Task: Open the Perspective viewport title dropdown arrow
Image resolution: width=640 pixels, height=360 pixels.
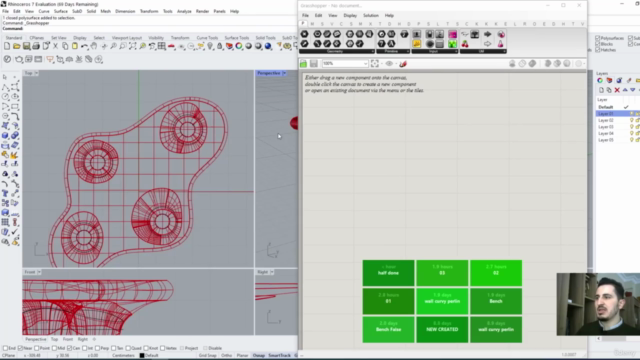Action: [x=284, y=73]
